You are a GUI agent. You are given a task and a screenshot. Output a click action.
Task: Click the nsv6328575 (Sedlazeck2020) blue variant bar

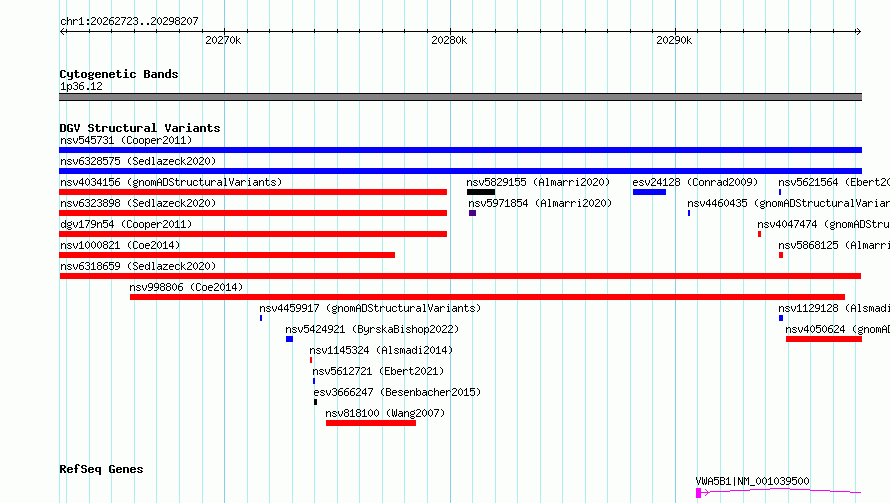coord(460,171)
